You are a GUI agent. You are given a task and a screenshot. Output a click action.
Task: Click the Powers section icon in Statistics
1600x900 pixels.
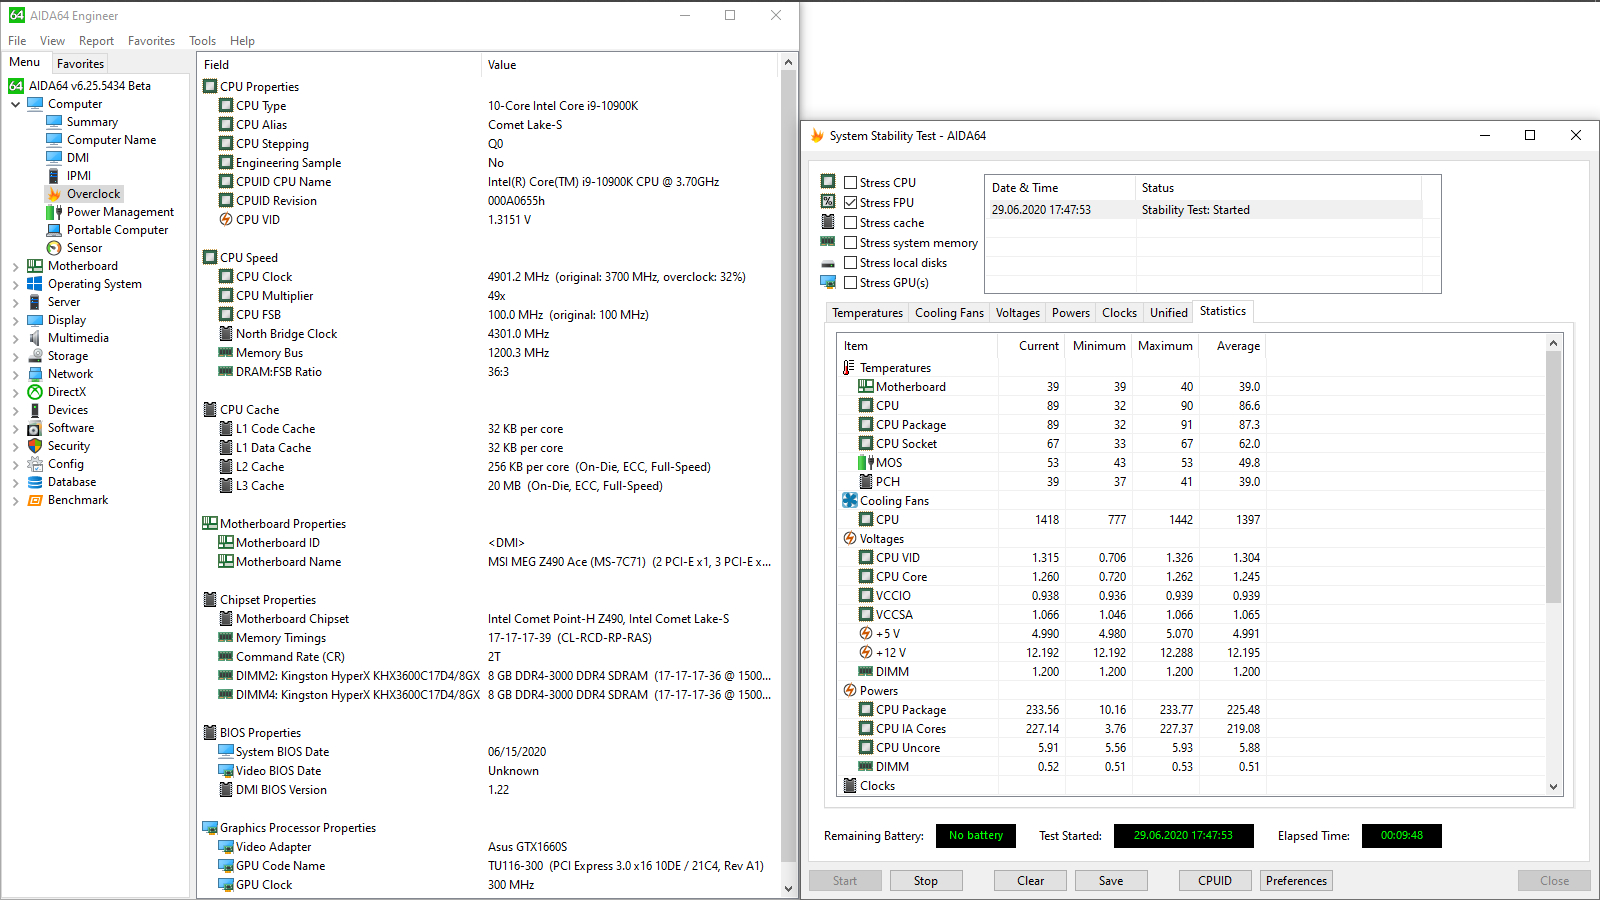(850, 690)
